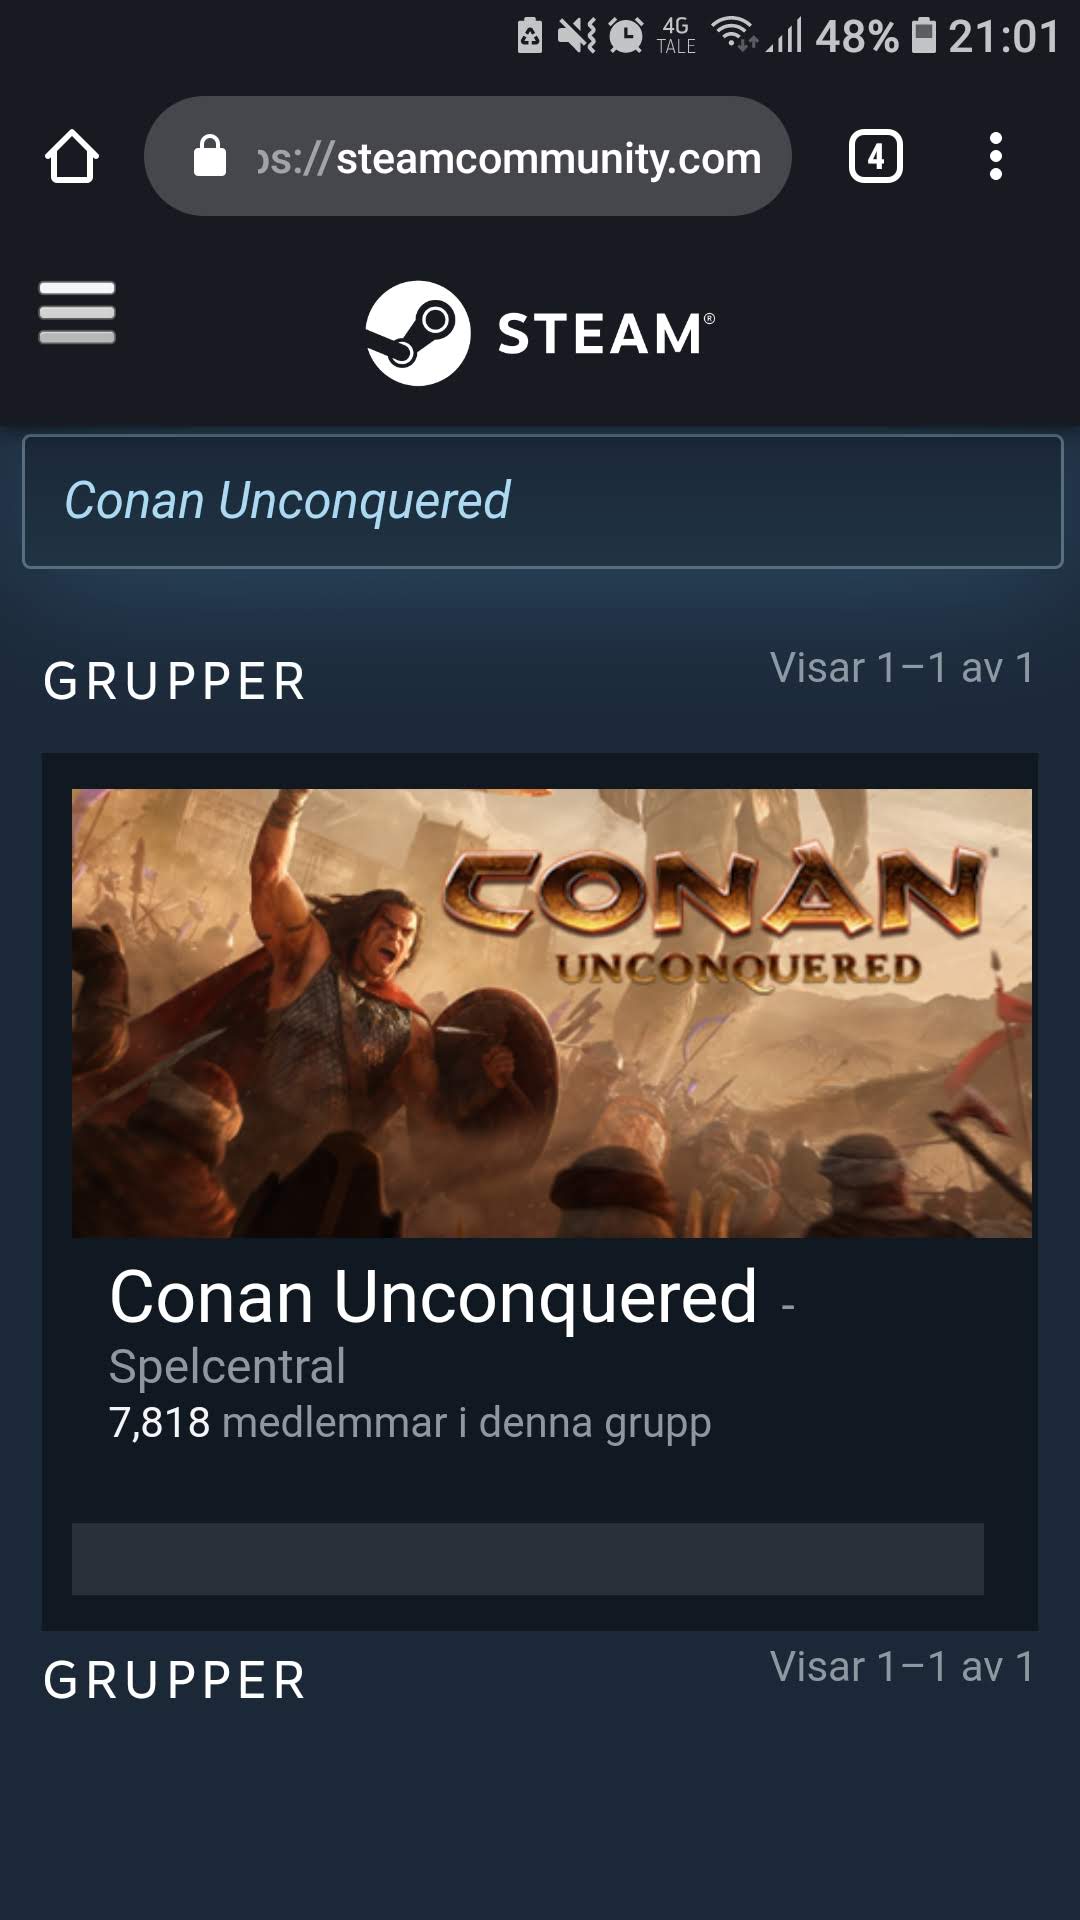Screen dimensions: 1080x1920
Task: Tap the alarm clock status icon
Action: point(626,36)
